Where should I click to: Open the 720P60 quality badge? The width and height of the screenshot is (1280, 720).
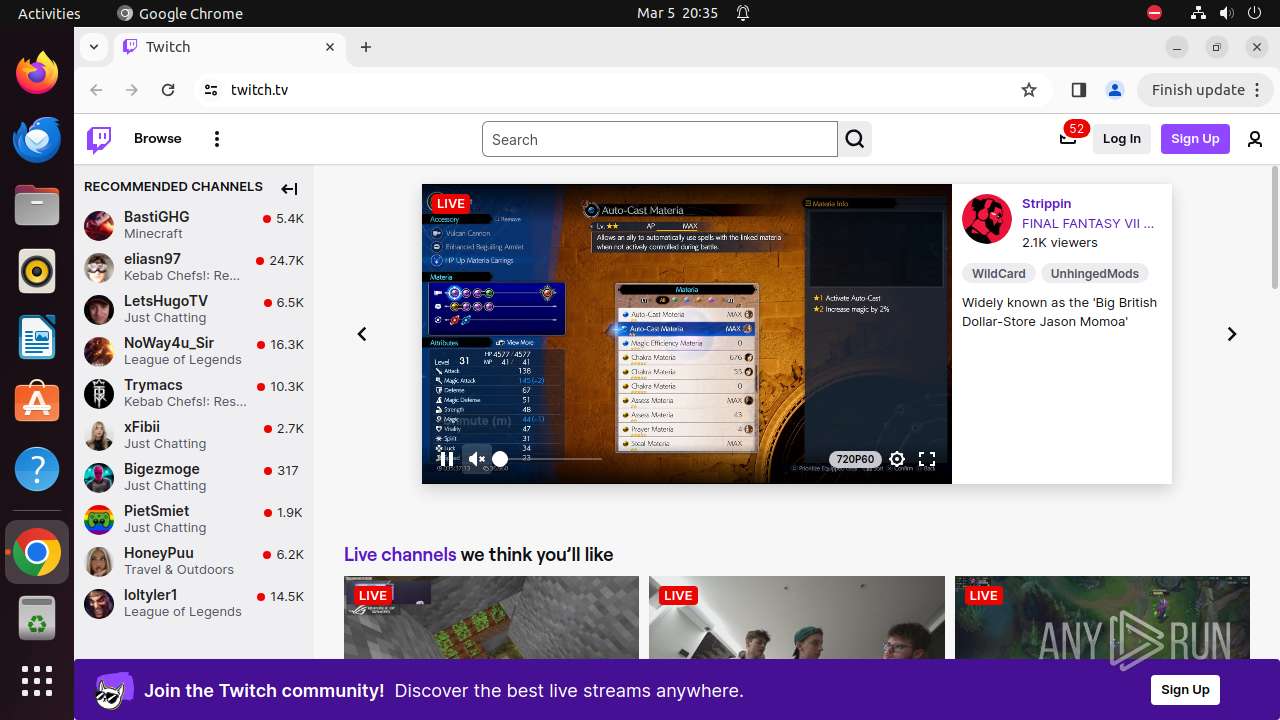click(855, 459)
